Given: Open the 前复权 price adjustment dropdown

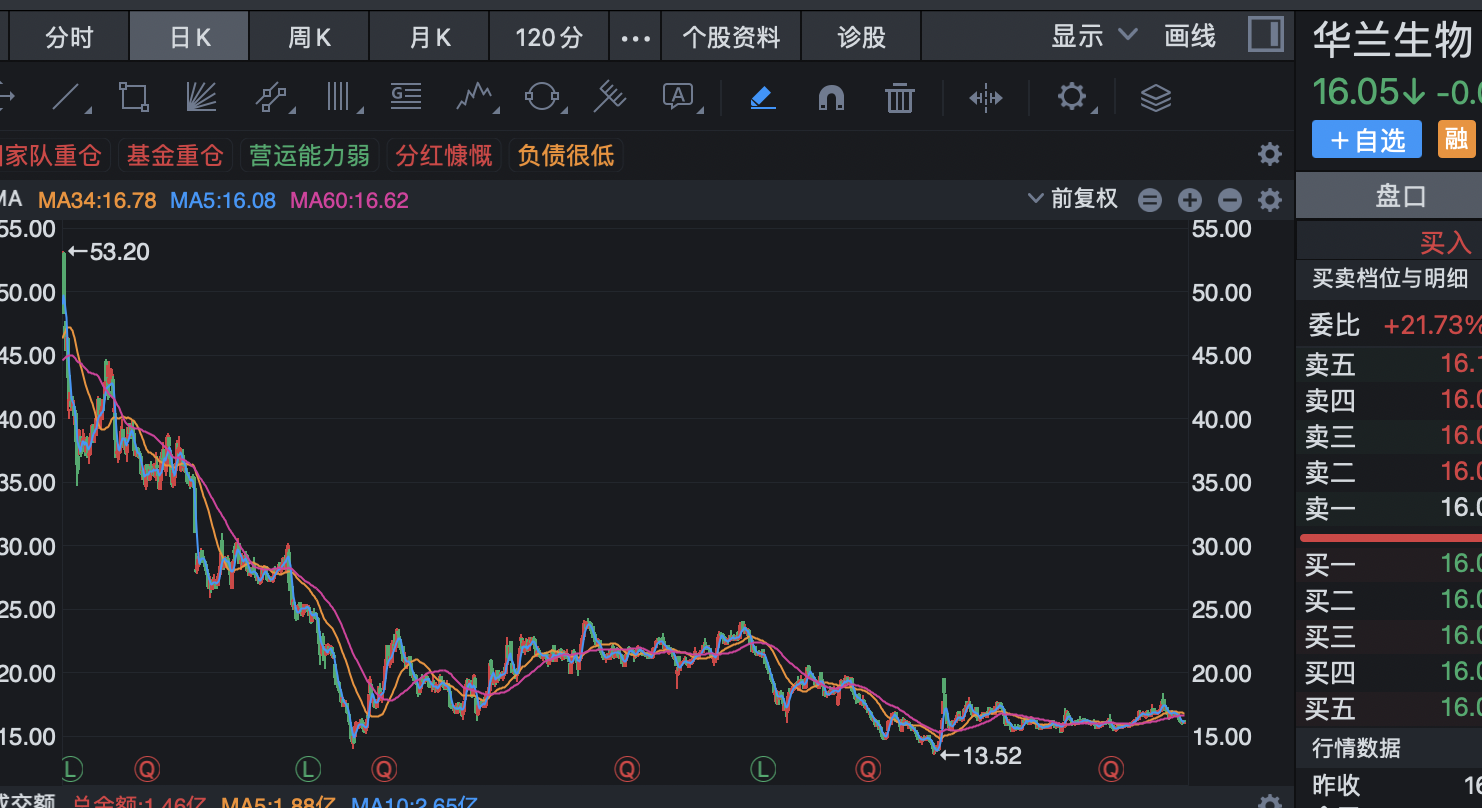Looking at the screenshot, I should tap(1072, 199).
